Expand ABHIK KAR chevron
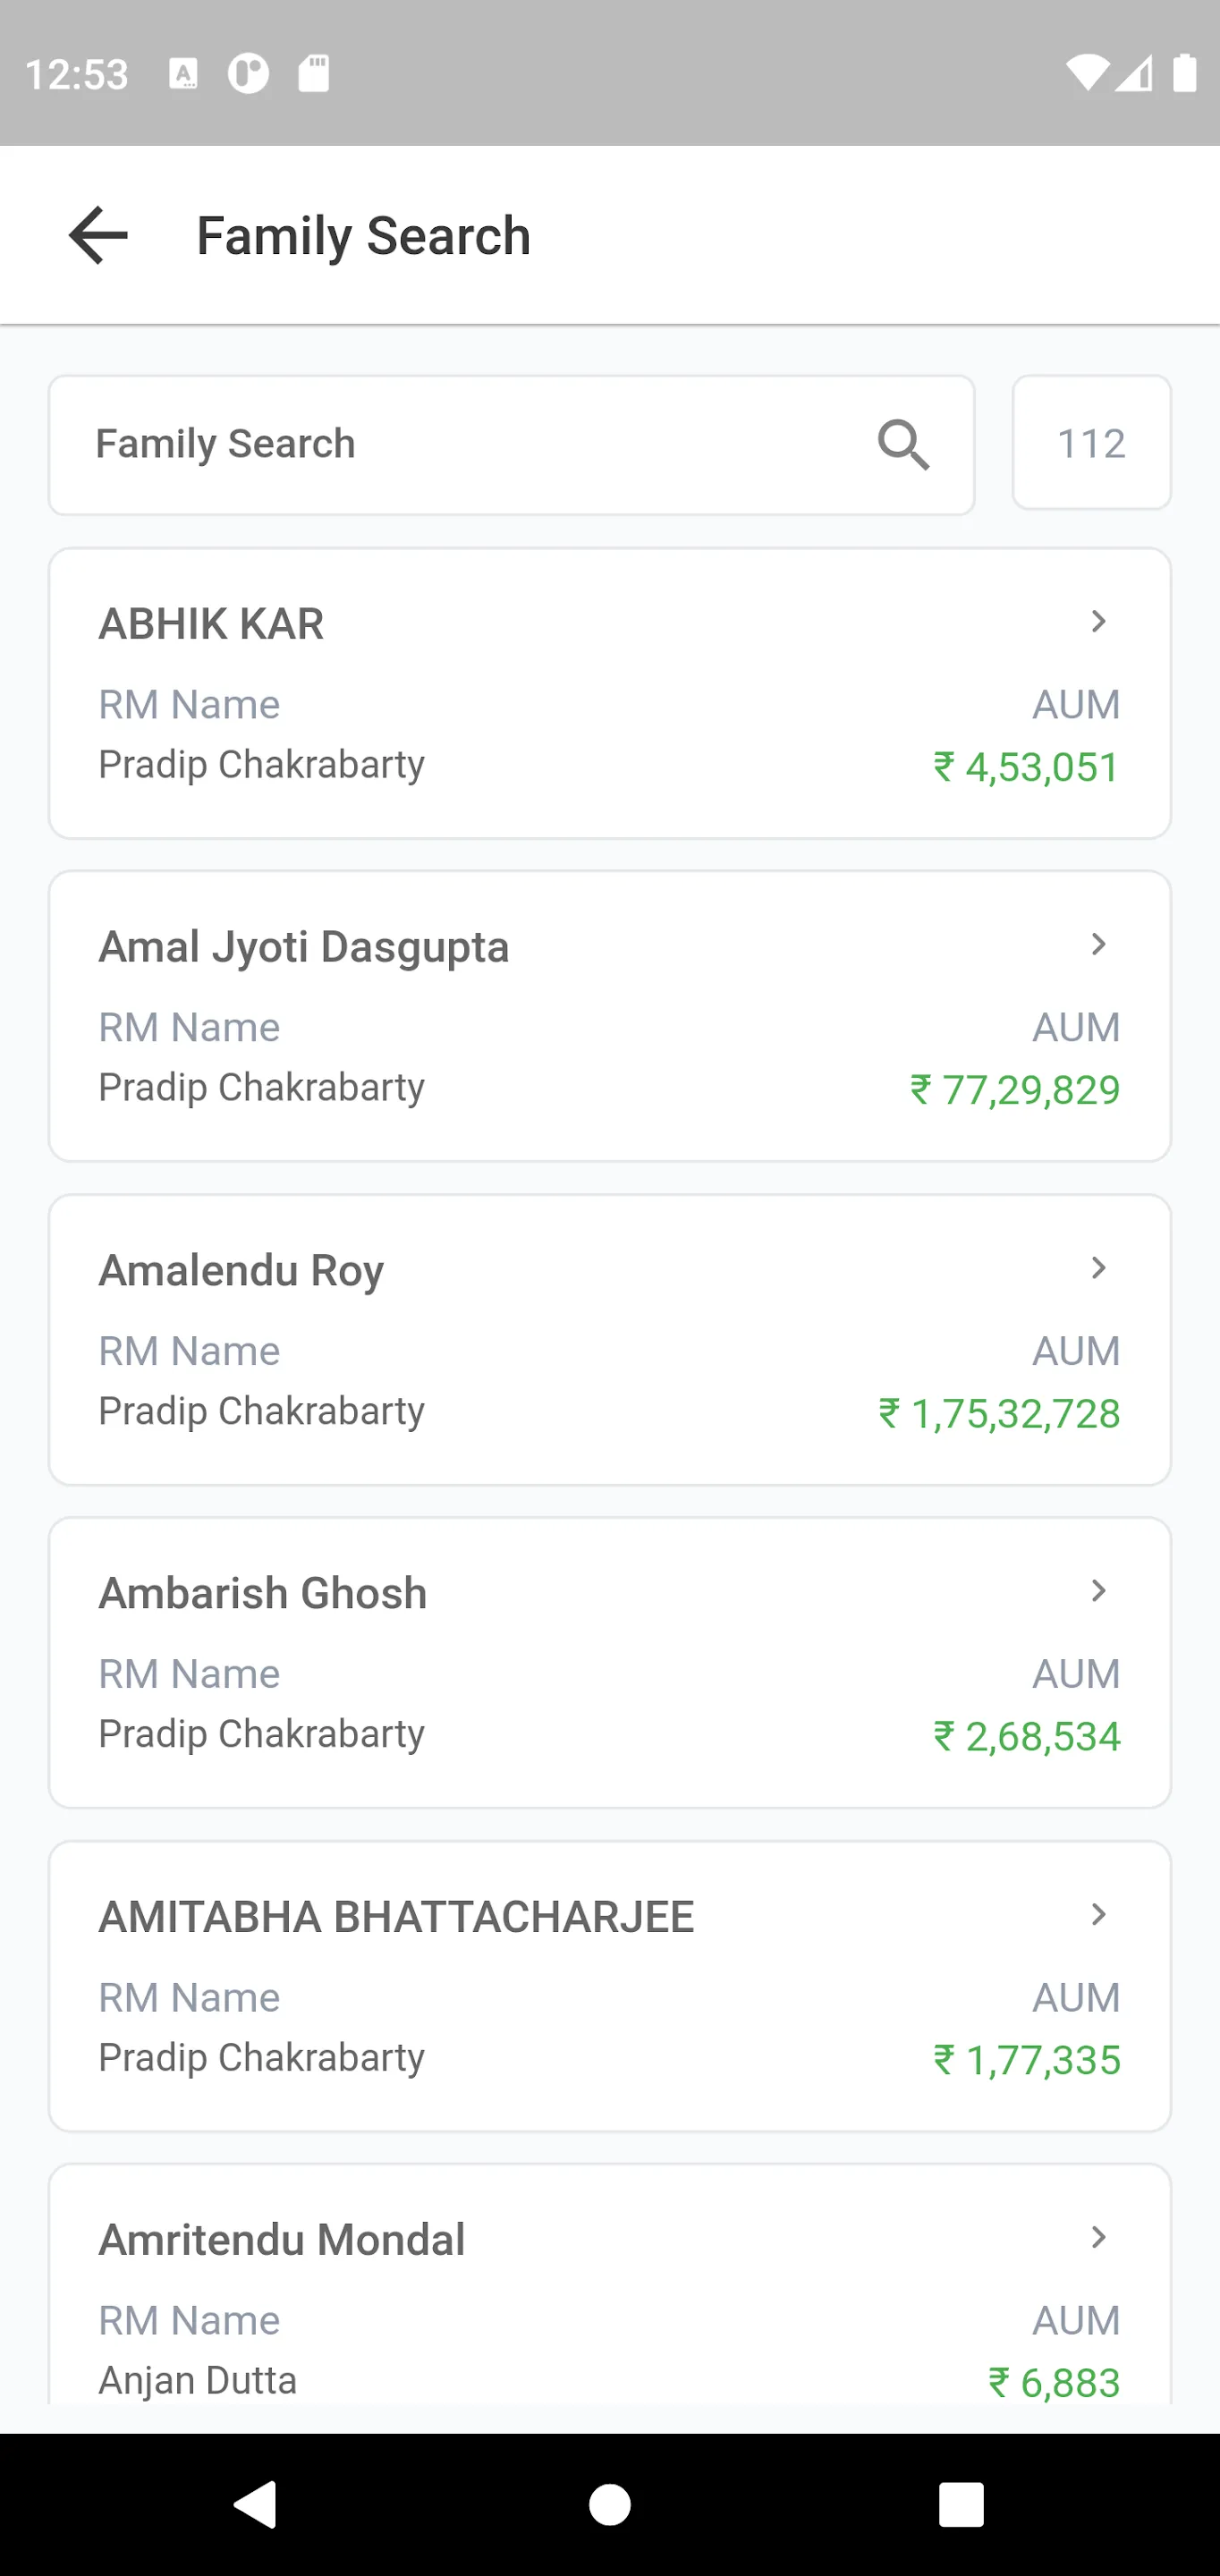Image resolution: width=1220 pixels, height=2576 pixels. tap(1098, 621)
